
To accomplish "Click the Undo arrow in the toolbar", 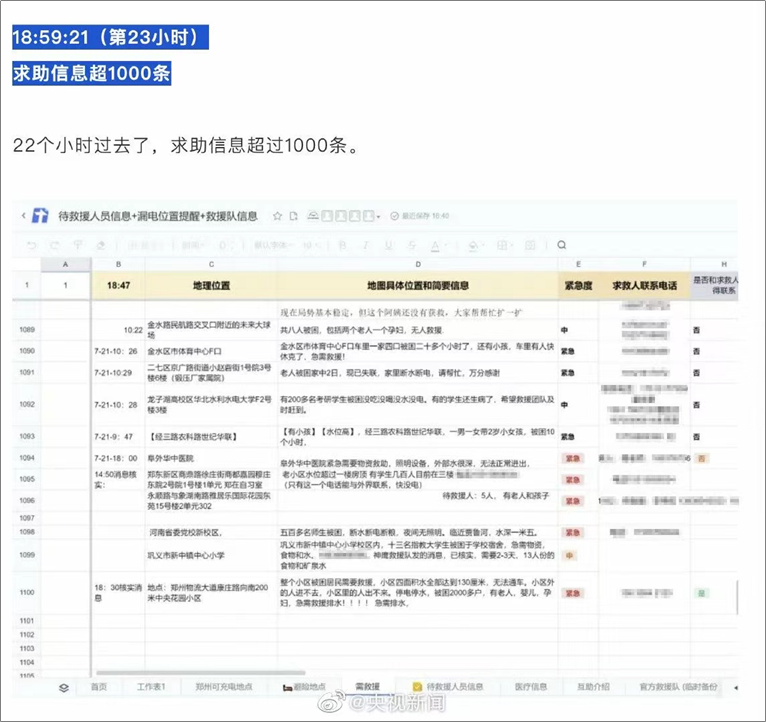I will coord(32,245).
